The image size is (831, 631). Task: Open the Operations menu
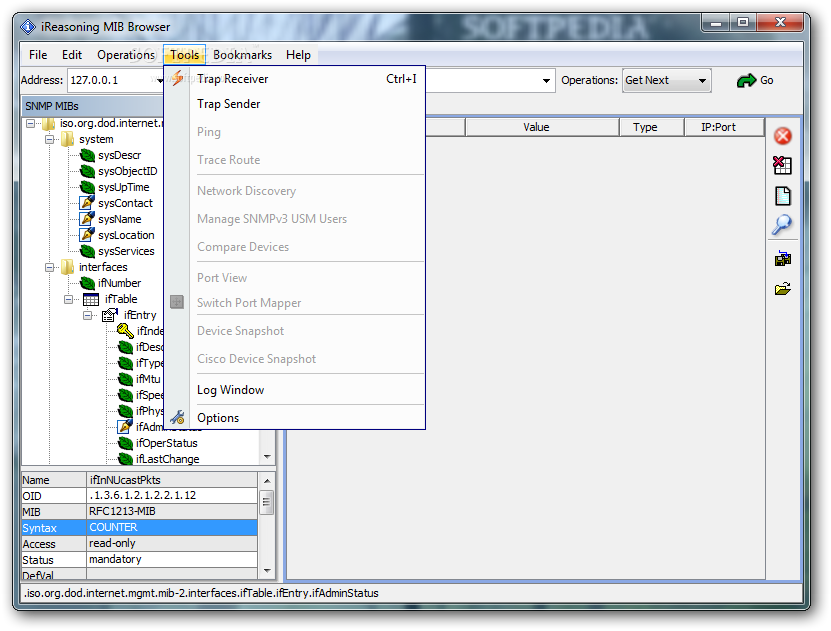coord(126,55)
